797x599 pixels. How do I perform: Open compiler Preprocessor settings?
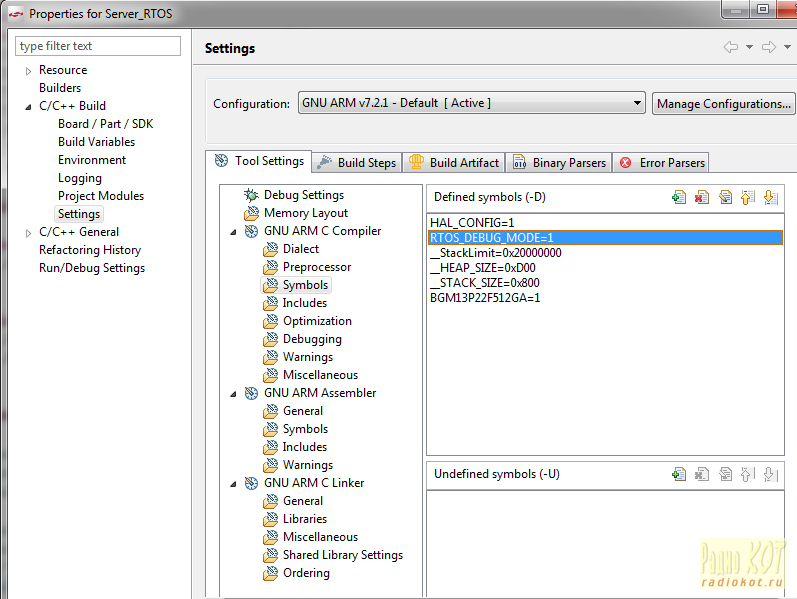[x=317, y=267]
